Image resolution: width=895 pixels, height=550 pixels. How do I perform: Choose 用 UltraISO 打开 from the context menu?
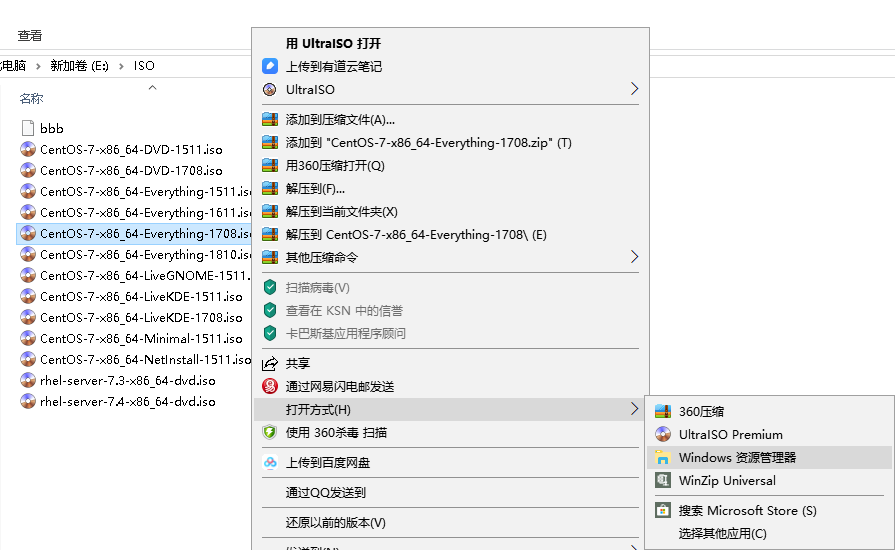(x=333, y=44)
